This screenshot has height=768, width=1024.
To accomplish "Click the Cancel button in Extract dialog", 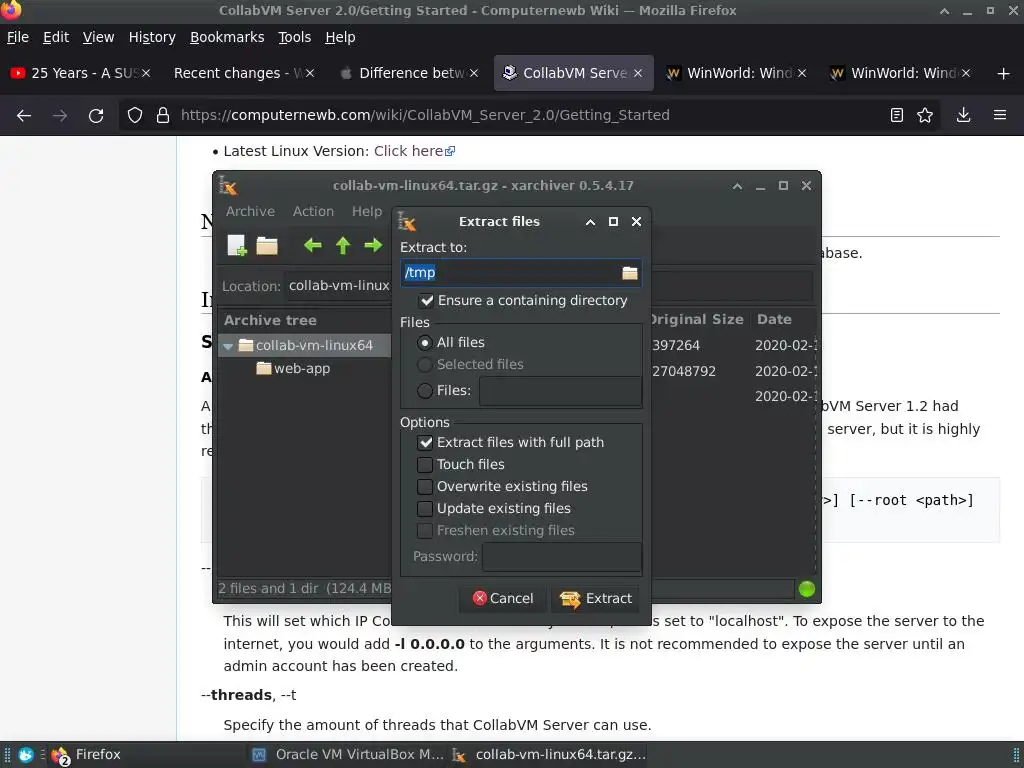I will coord(502,599).
